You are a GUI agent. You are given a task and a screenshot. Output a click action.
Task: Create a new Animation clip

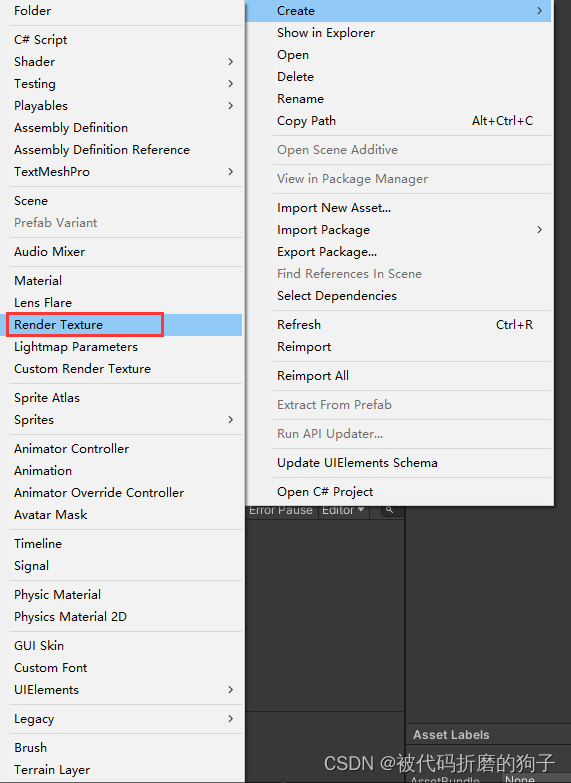pyautogui.click(x=123, y=470)
